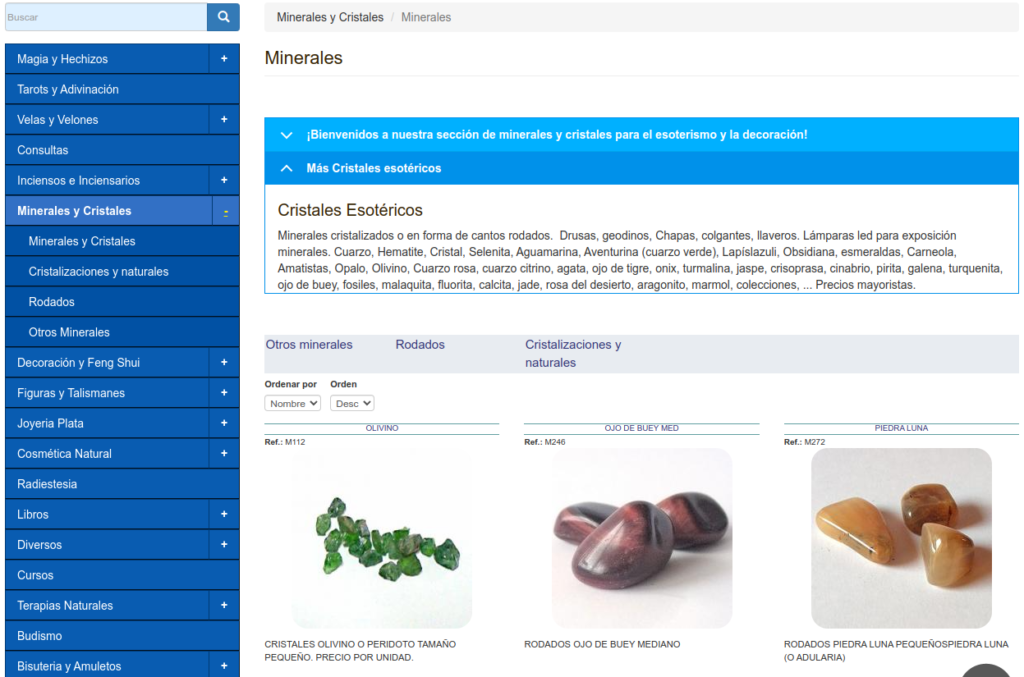Collapse Minerales y Cristales minus icon
Image resolution: width=1024 pixels, height=677 pixels.
coord(225,212)
